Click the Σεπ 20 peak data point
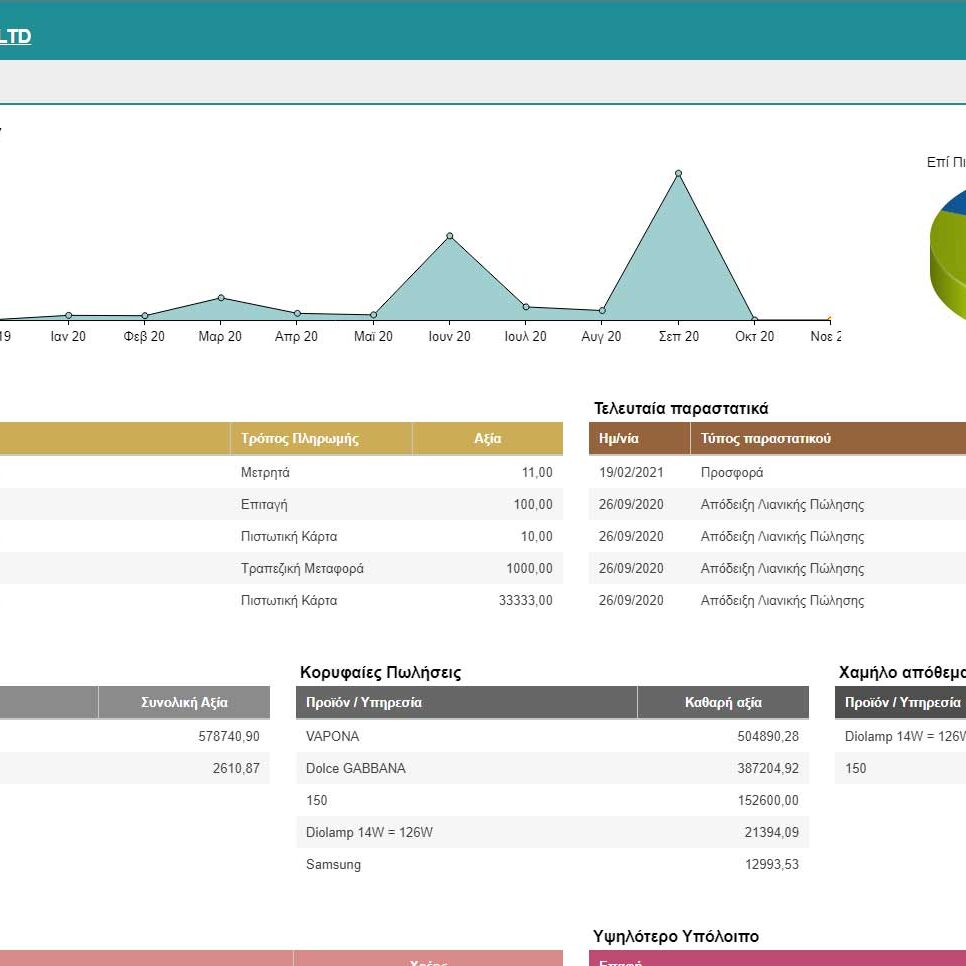The image size is (966, 966). pyautogui.click(x=678, y=173)
